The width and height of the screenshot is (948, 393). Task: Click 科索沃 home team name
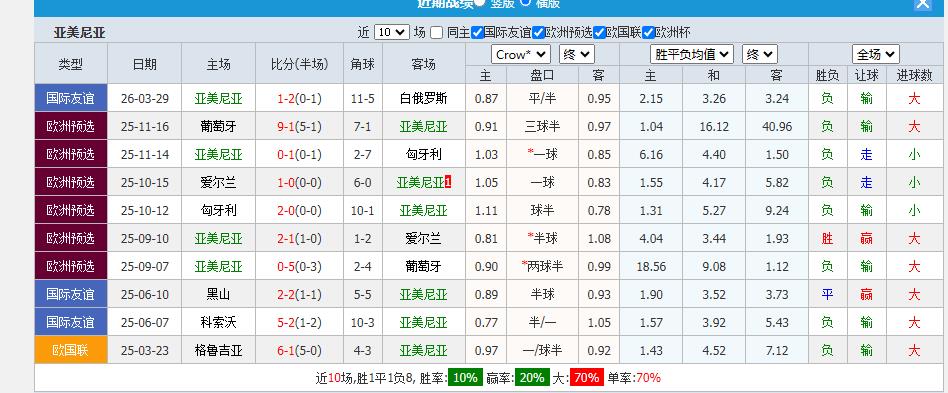218,322
